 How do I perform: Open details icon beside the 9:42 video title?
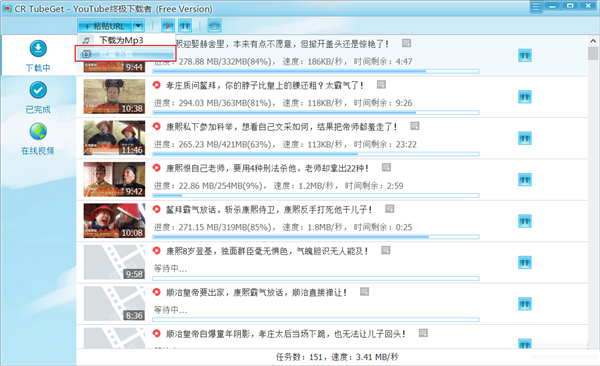pyautogui.click(x=386, y=167)
